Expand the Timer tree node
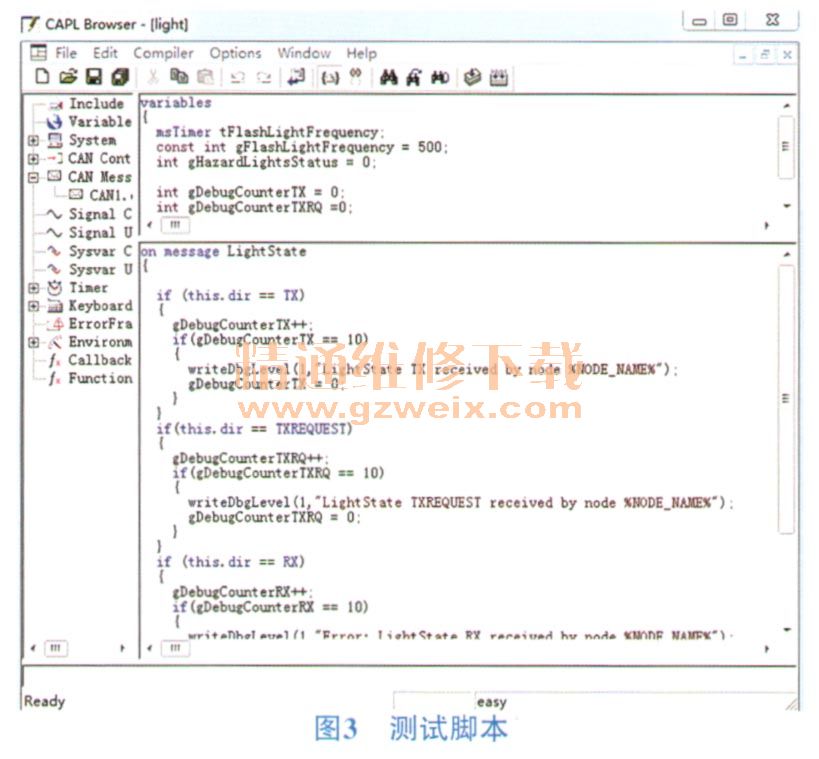Screen dimensions: 819x759 (33, 288)
